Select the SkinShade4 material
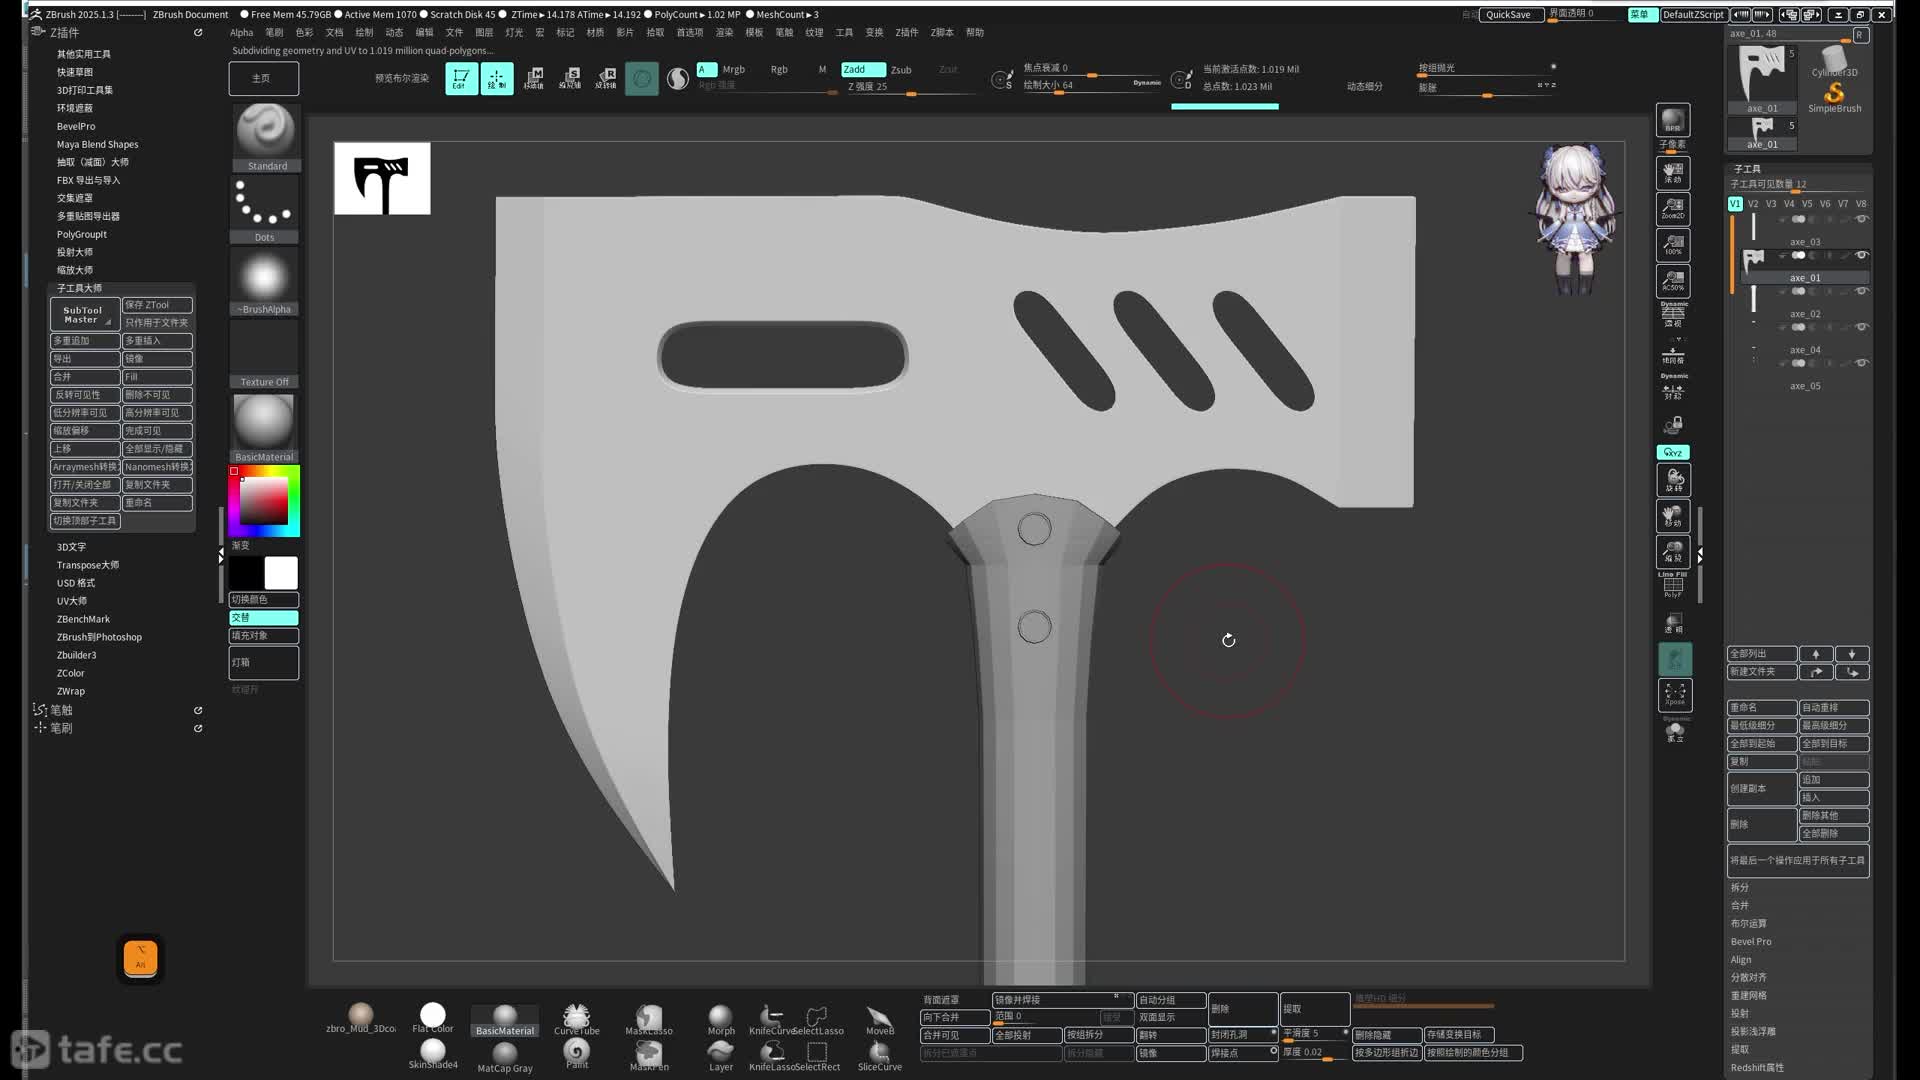This screenshot has height=1080, width=1920. (433, 1054)
